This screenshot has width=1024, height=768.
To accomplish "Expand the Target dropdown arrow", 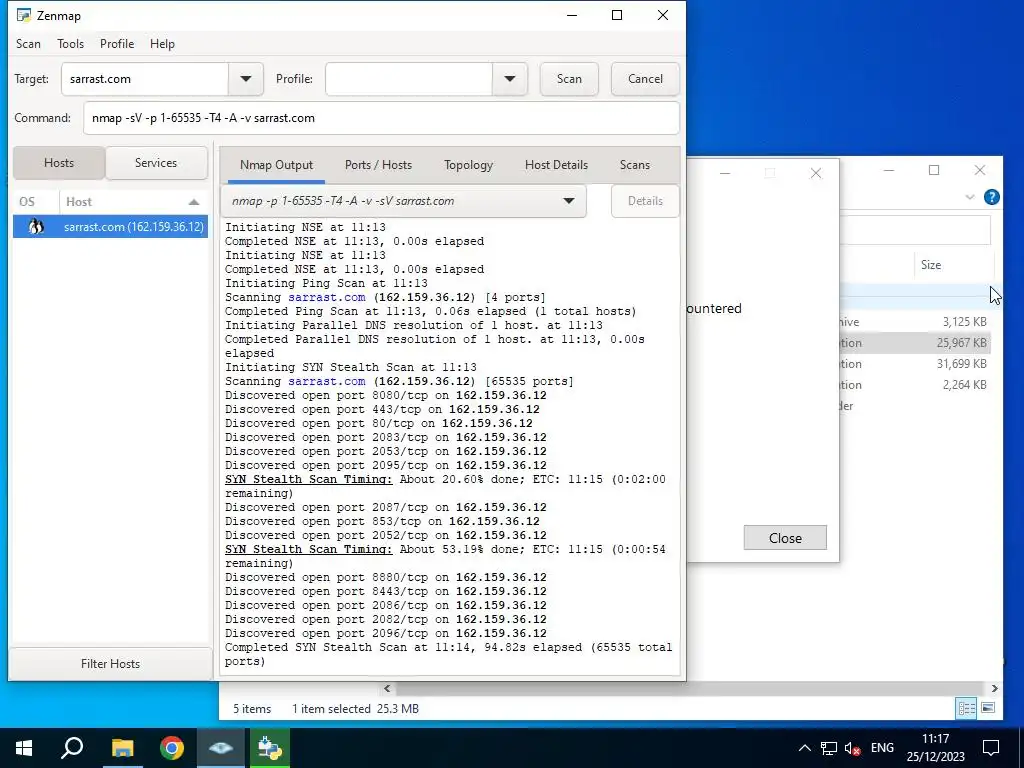I will [x=246, y=79].
